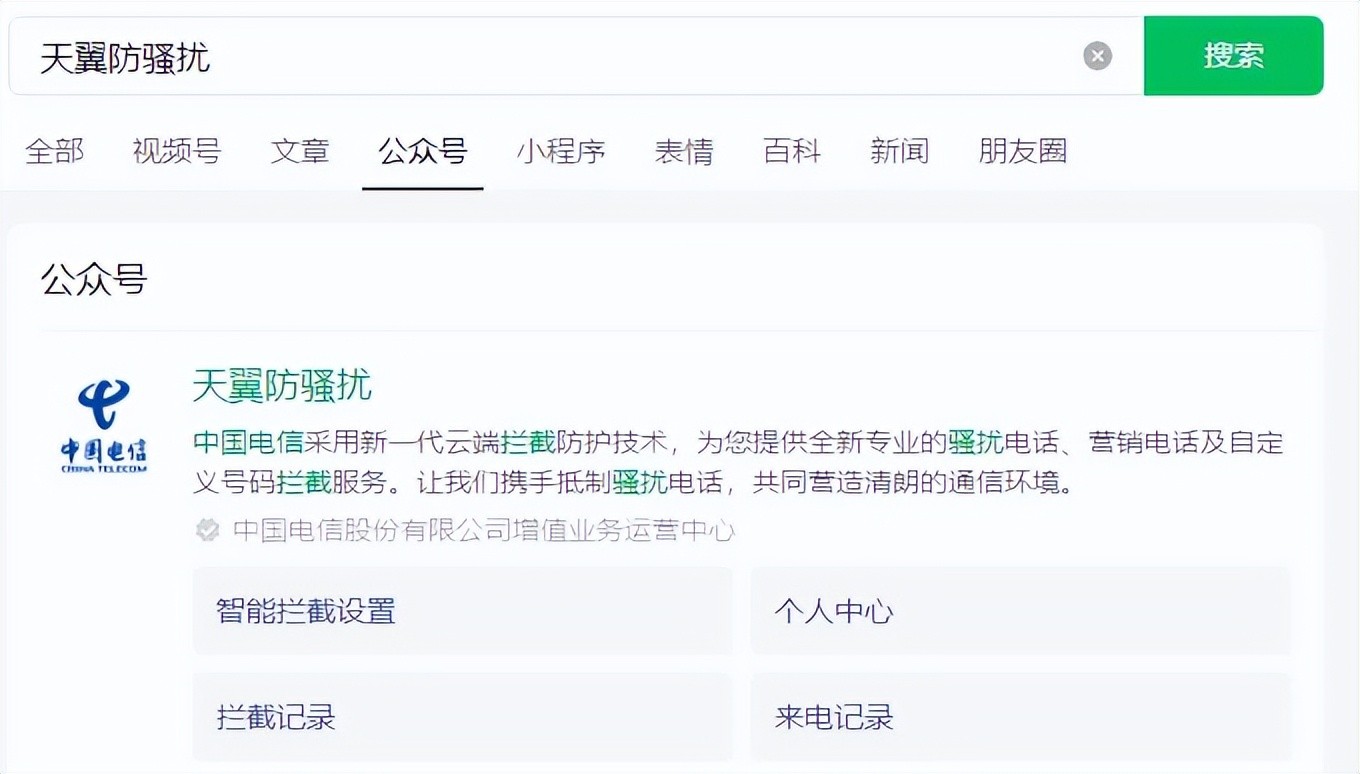Open the 视频号 tab
The image size is (1360, 774).
tap(176, 151)
